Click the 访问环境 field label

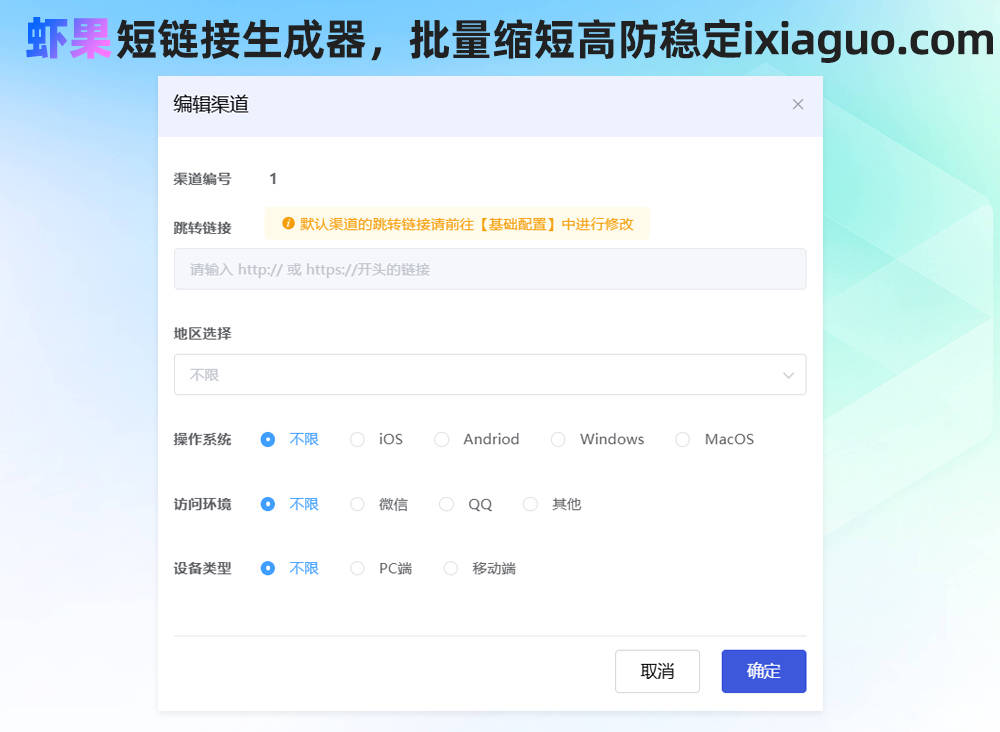coord(202,504)
